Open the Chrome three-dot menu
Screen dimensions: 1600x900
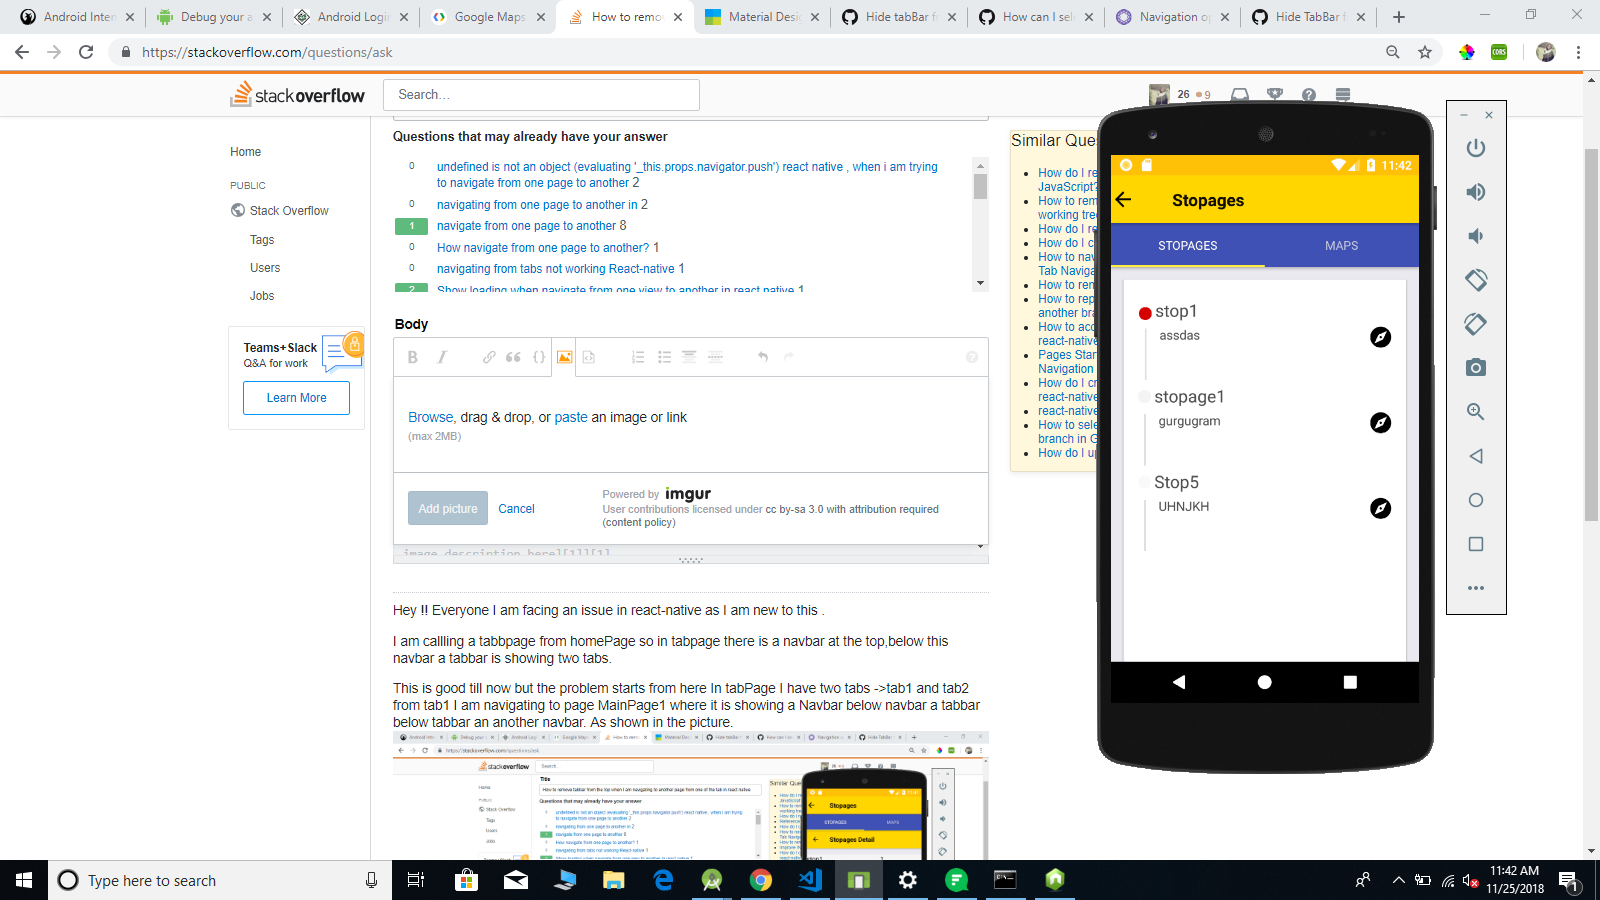1580,52
